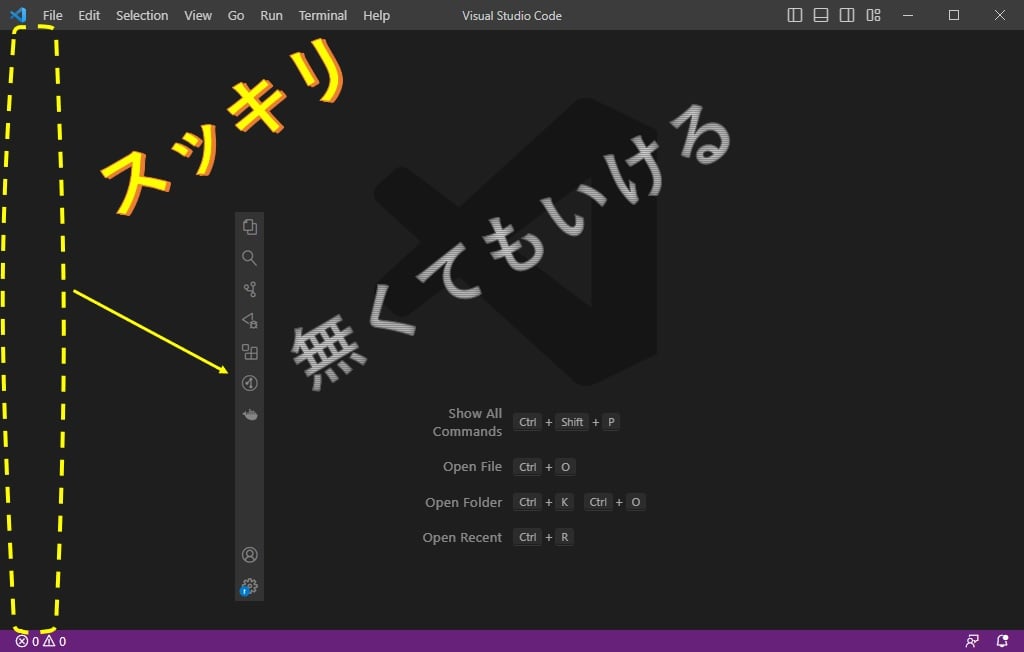
Task: Toggle the Secondary Side Bar layout icon
Action: coord(846,15)
